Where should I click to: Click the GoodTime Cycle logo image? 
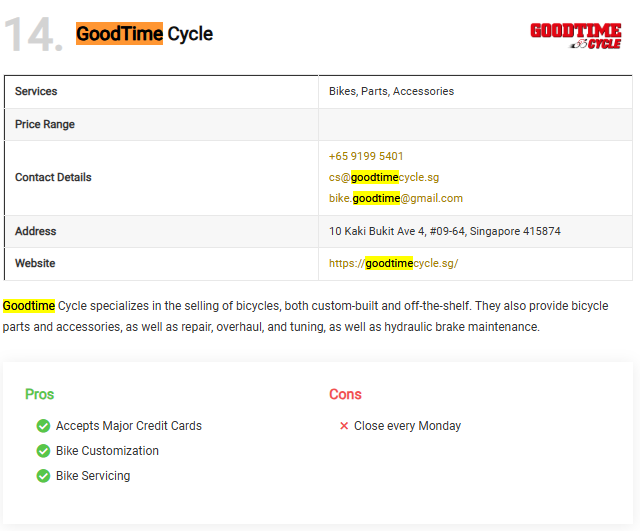(x=576, y=36)
